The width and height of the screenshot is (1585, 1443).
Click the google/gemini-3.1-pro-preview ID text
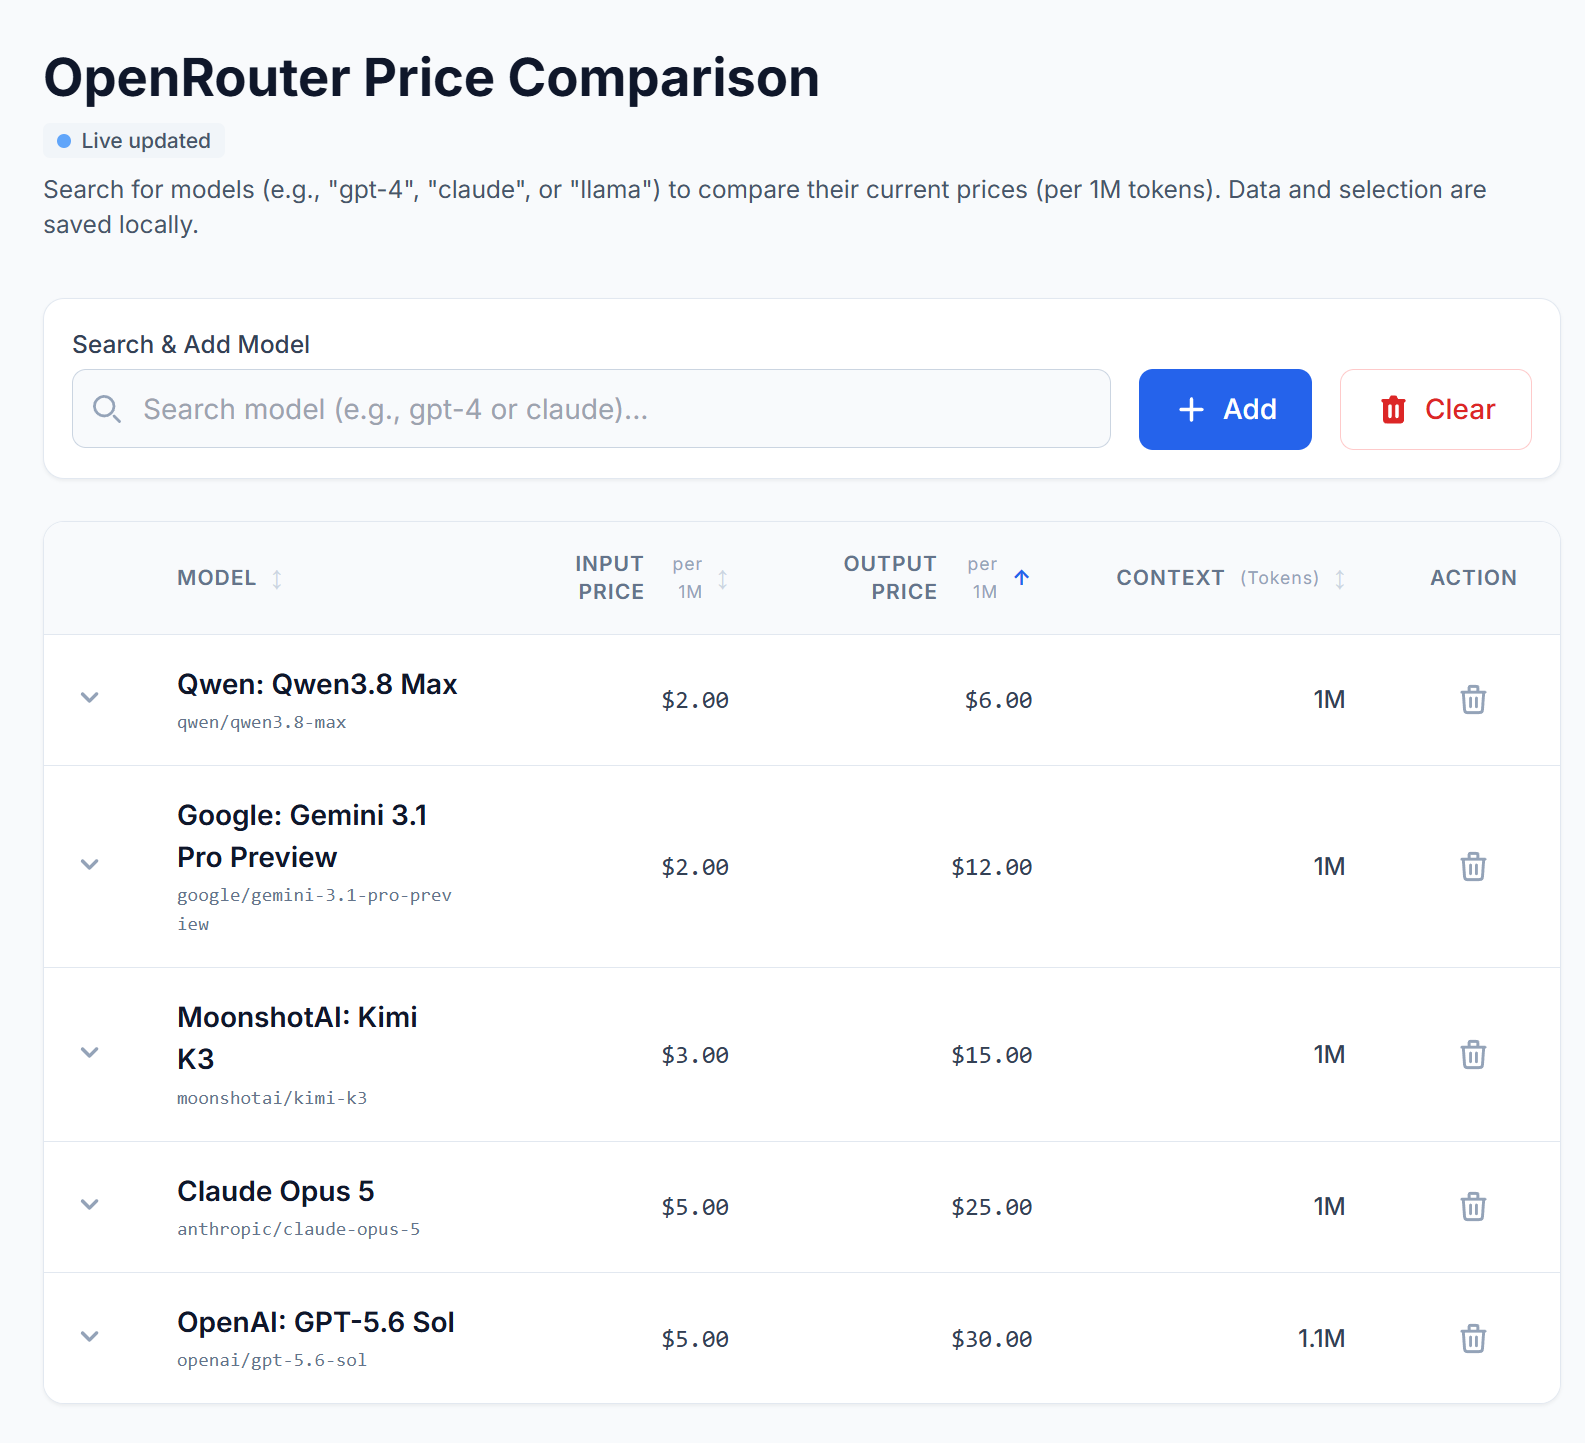(314, 909)
